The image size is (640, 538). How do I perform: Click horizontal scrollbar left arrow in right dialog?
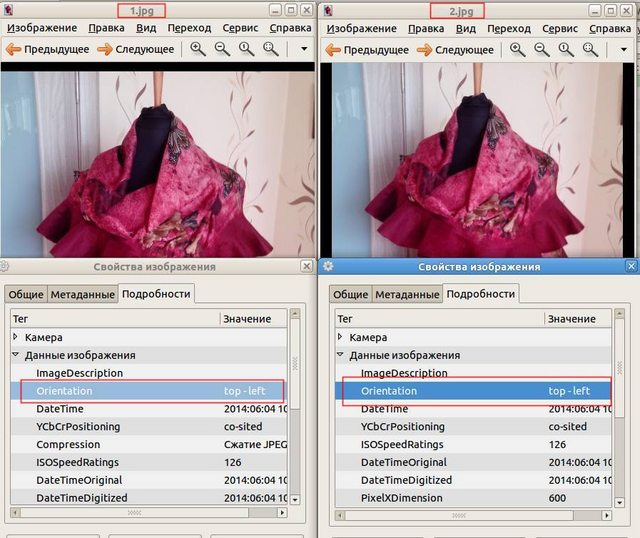pos(340,516)
